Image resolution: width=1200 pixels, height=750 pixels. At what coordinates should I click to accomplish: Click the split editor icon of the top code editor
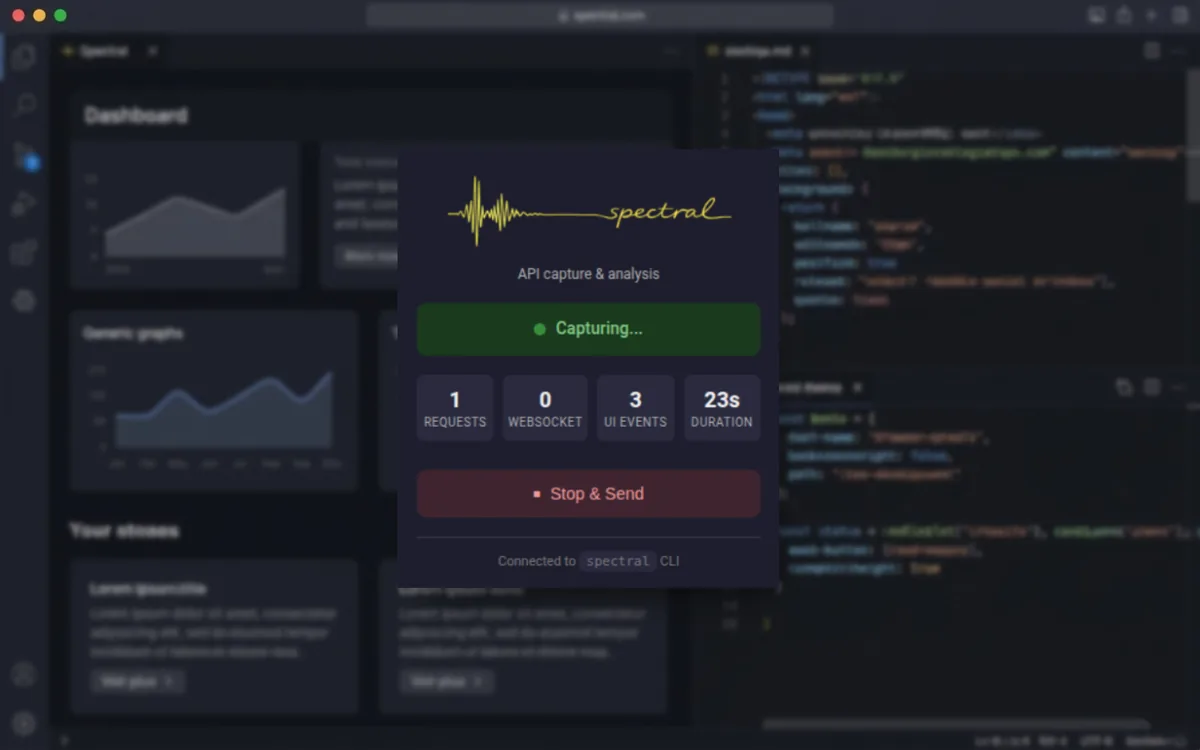(x=1152, y=51)
